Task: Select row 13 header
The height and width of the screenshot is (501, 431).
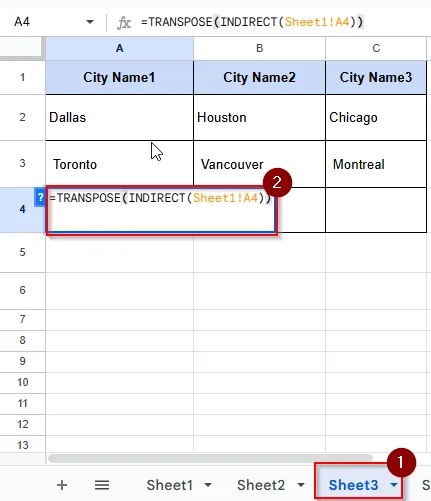Action: [22, 444]
